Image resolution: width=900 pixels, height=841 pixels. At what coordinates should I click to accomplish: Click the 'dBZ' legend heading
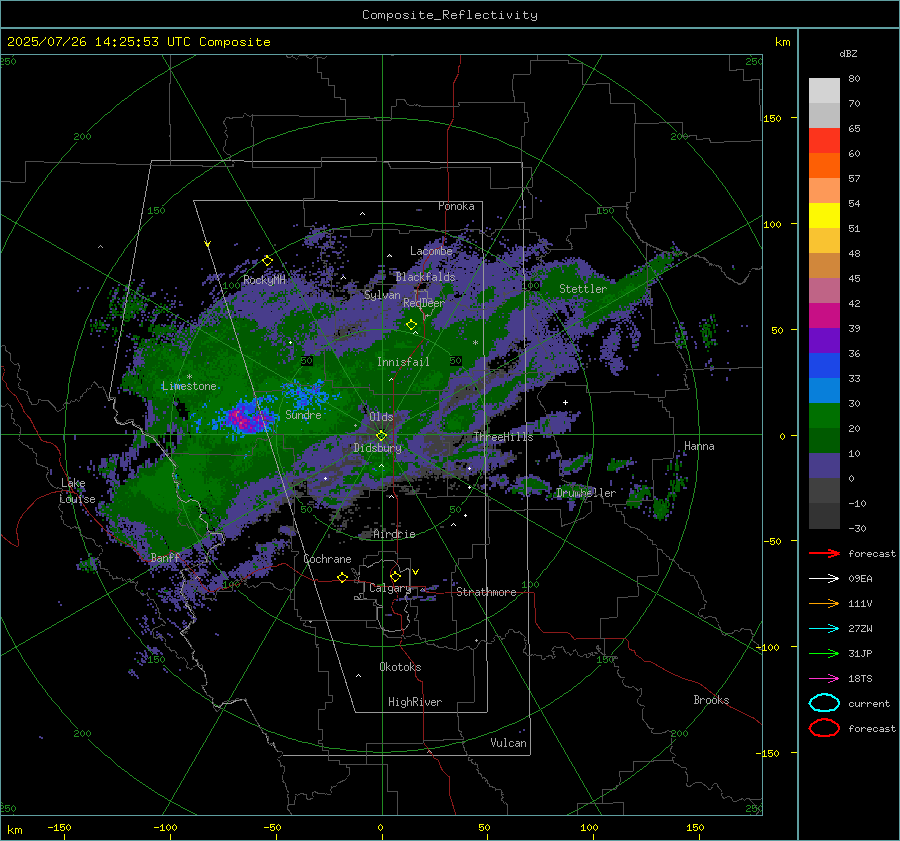click(848, 53)
